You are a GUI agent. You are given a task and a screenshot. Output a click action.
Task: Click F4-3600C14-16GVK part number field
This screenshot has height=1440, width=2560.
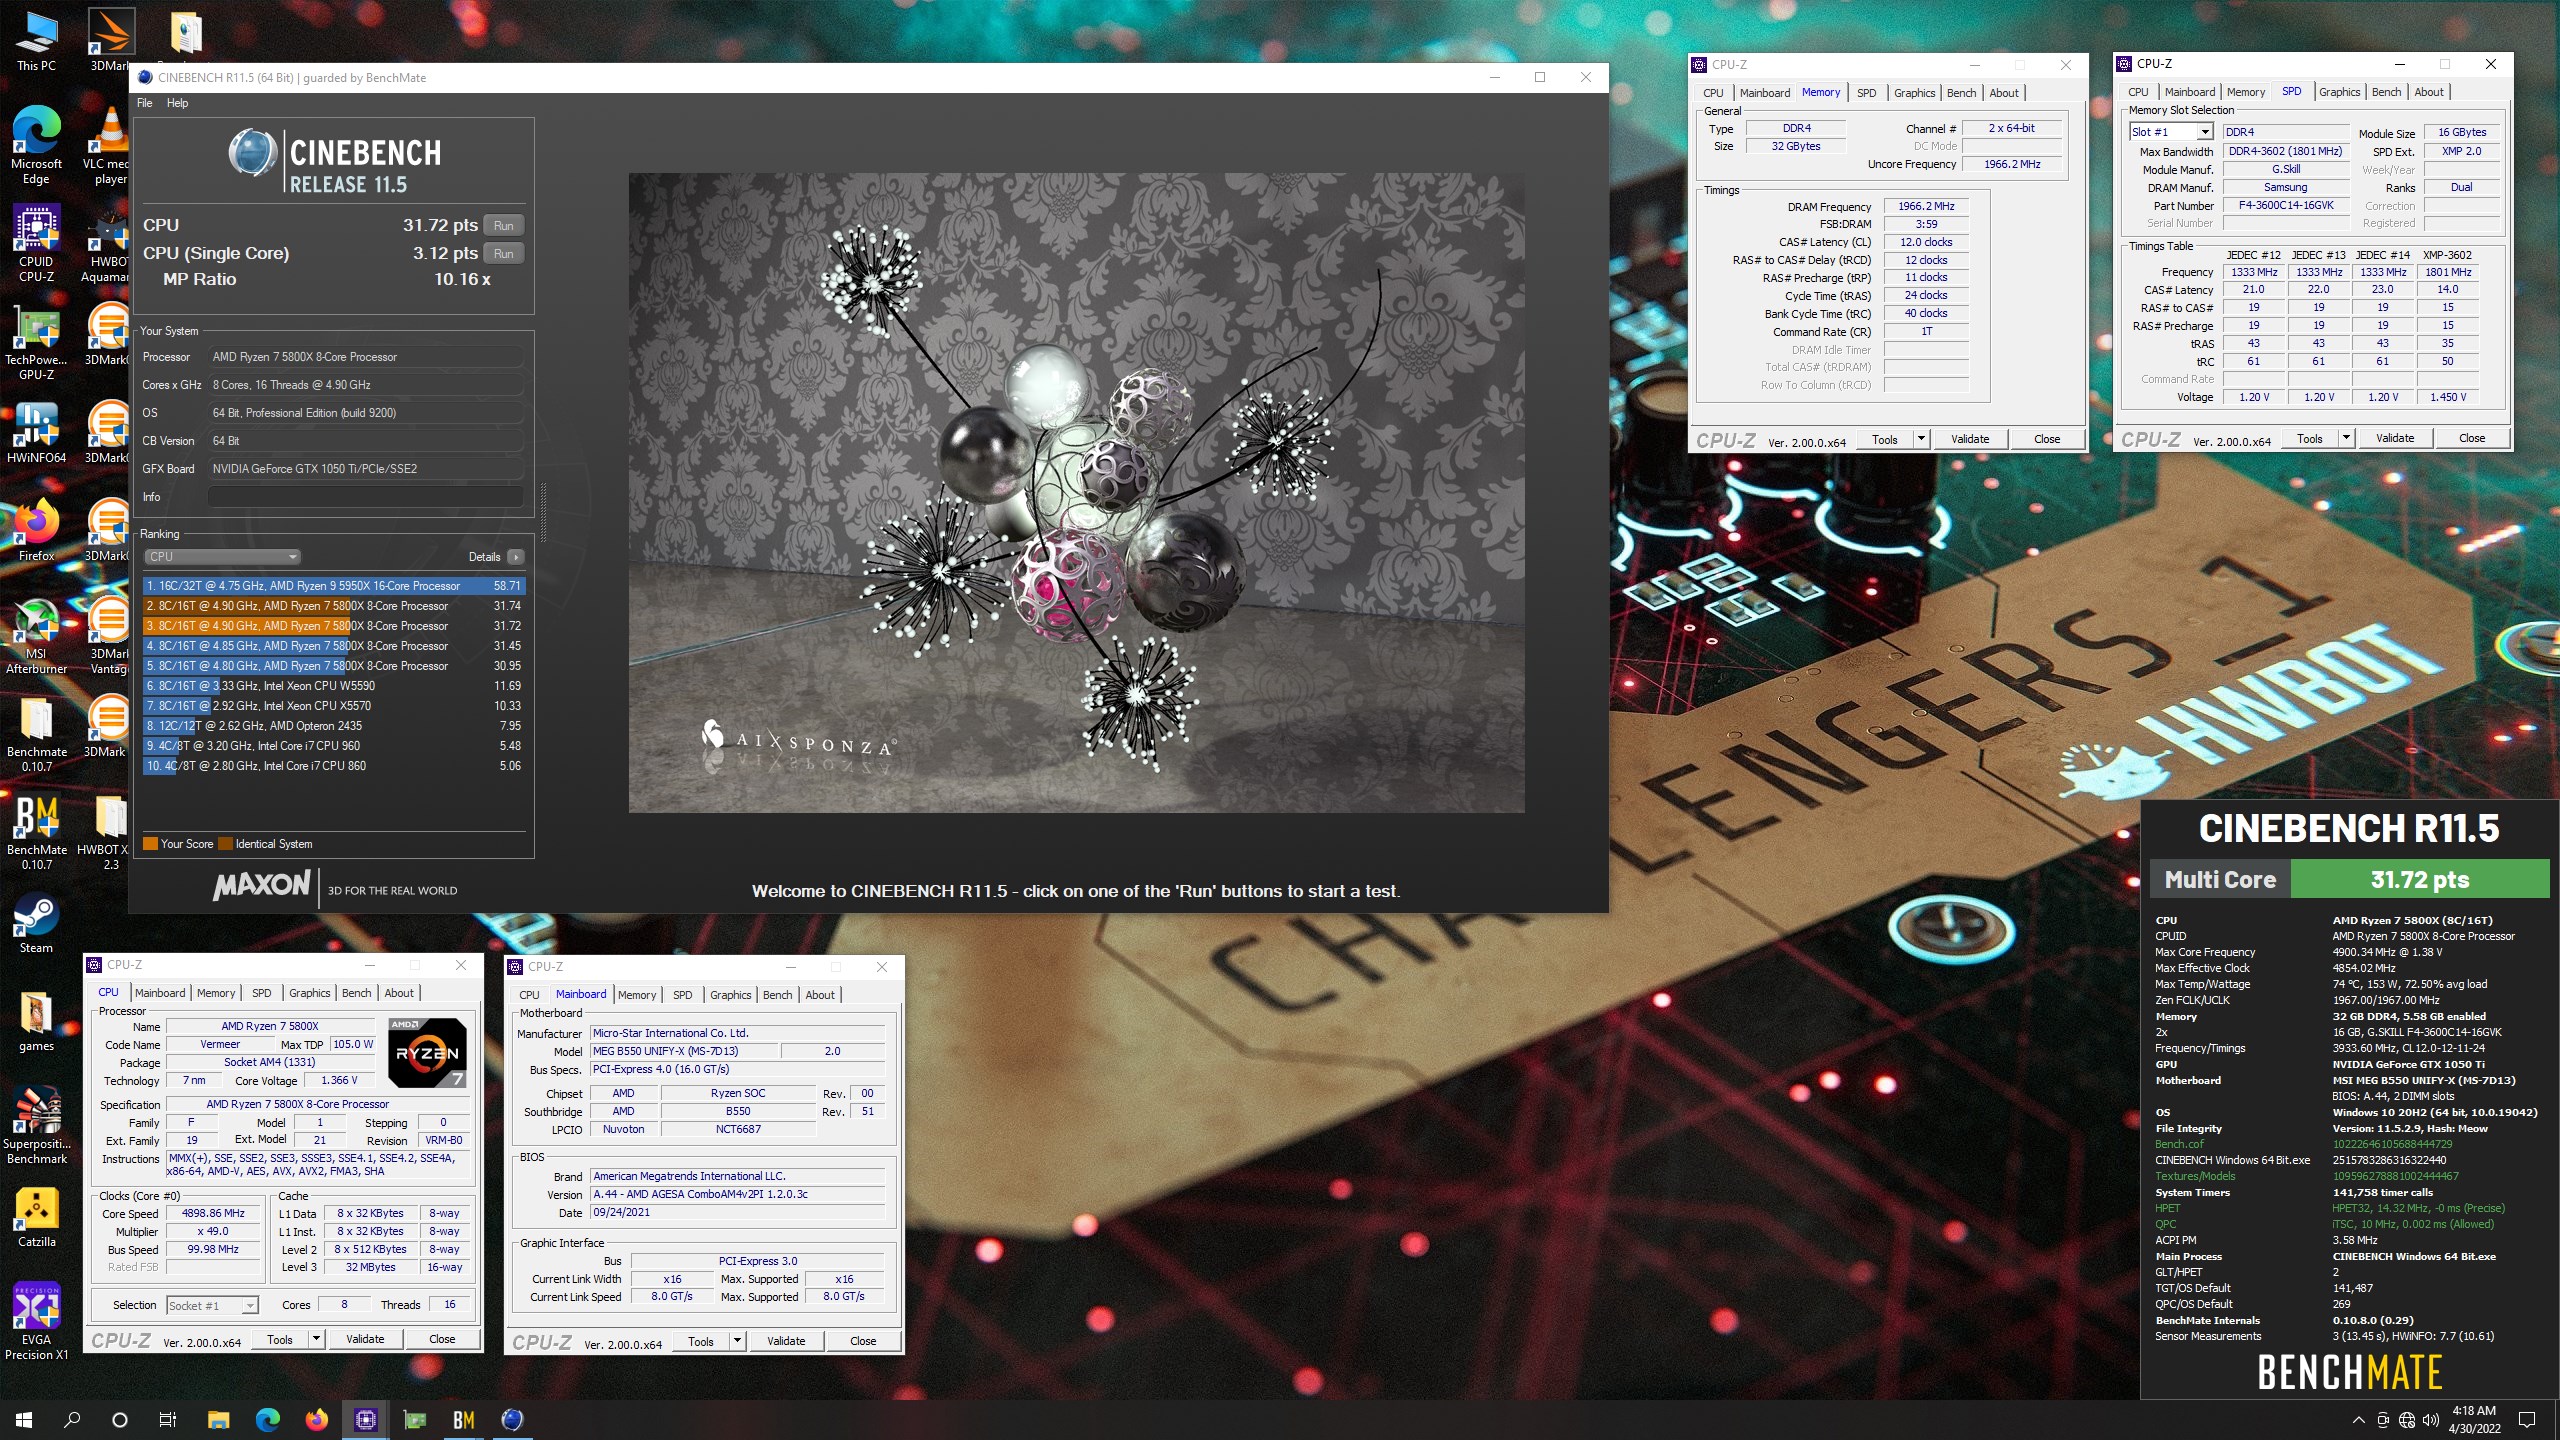pos(2285,205)
